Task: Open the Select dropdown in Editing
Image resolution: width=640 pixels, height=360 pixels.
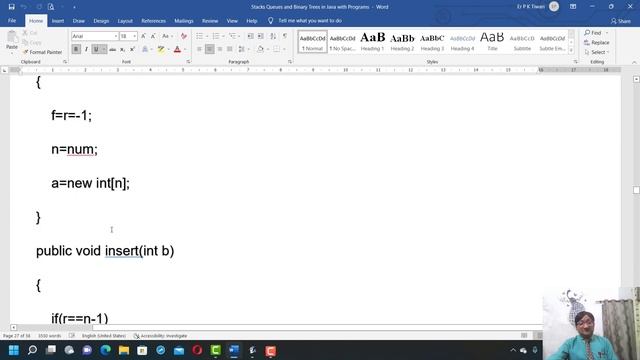Action: pyautogui.click(x=597, y=52)
